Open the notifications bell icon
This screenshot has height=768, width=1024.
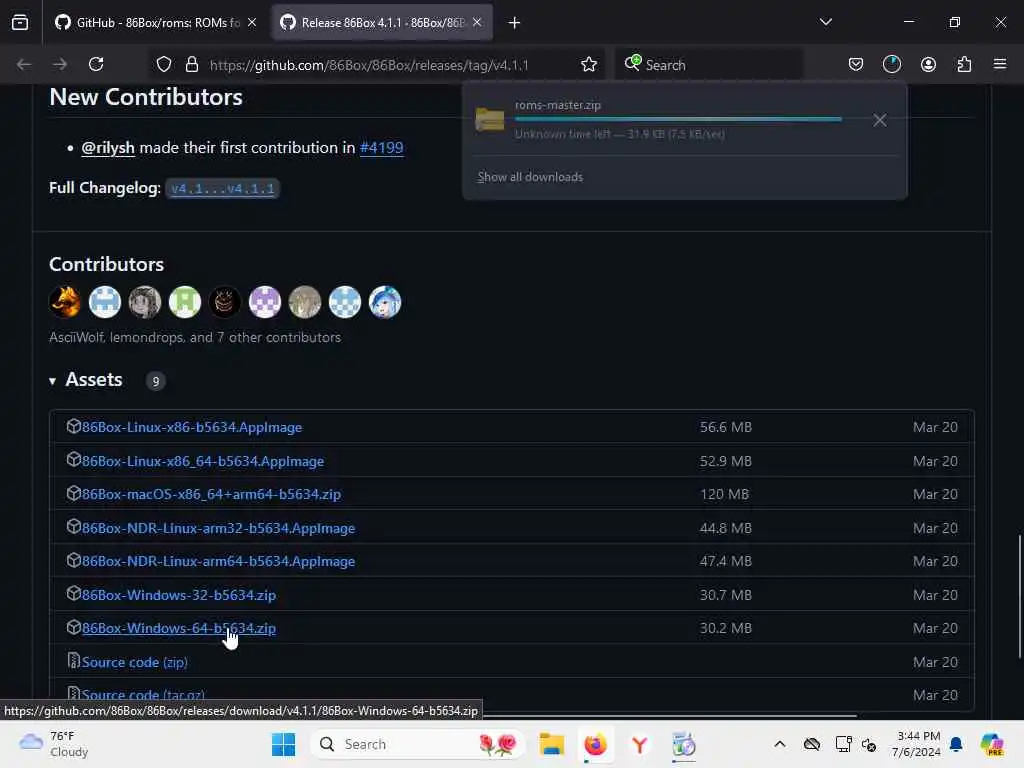click(x=956, y=744)
